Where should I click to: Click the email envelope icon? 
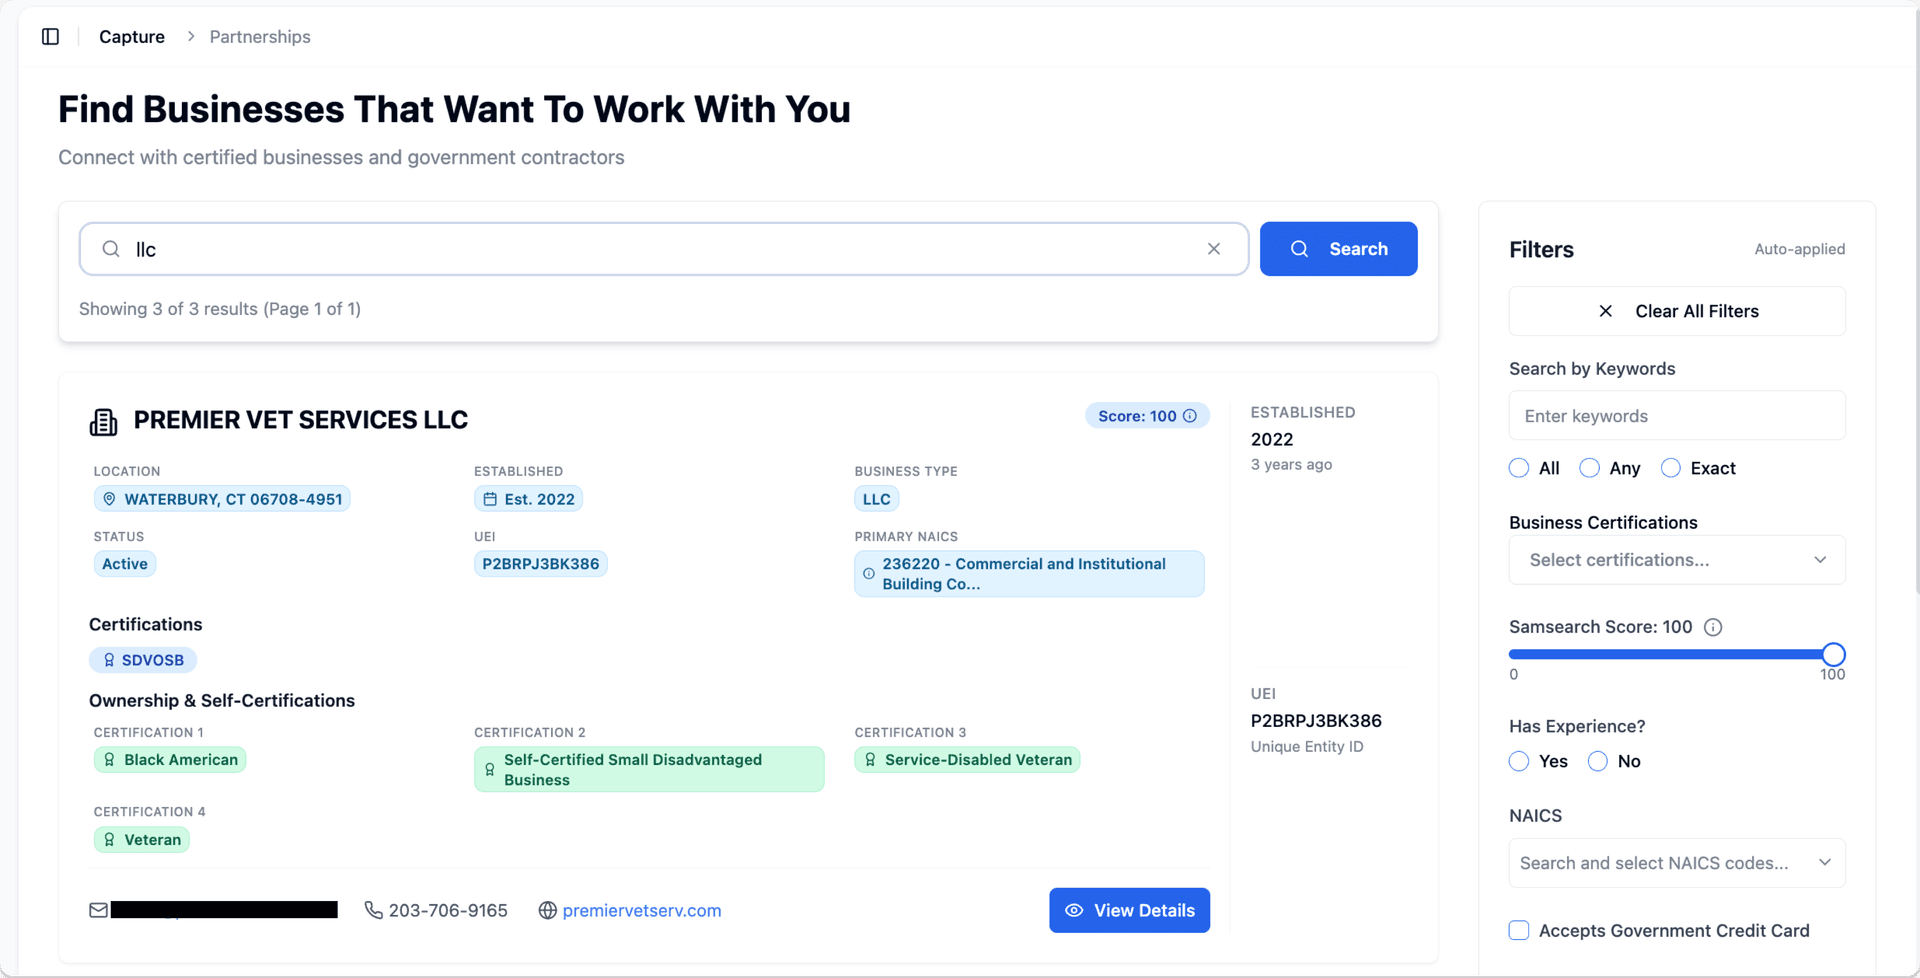tap(98, 910)
